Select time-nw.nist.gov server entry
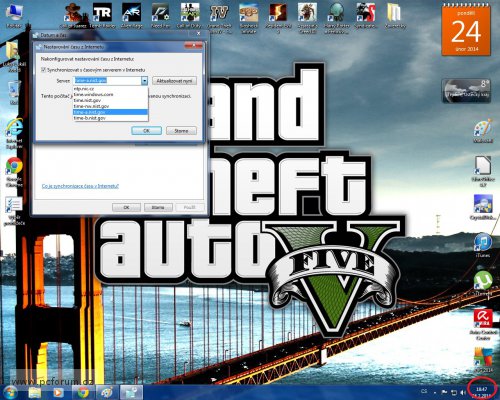Viewport: 500px width, 400px height. point(91,106)
